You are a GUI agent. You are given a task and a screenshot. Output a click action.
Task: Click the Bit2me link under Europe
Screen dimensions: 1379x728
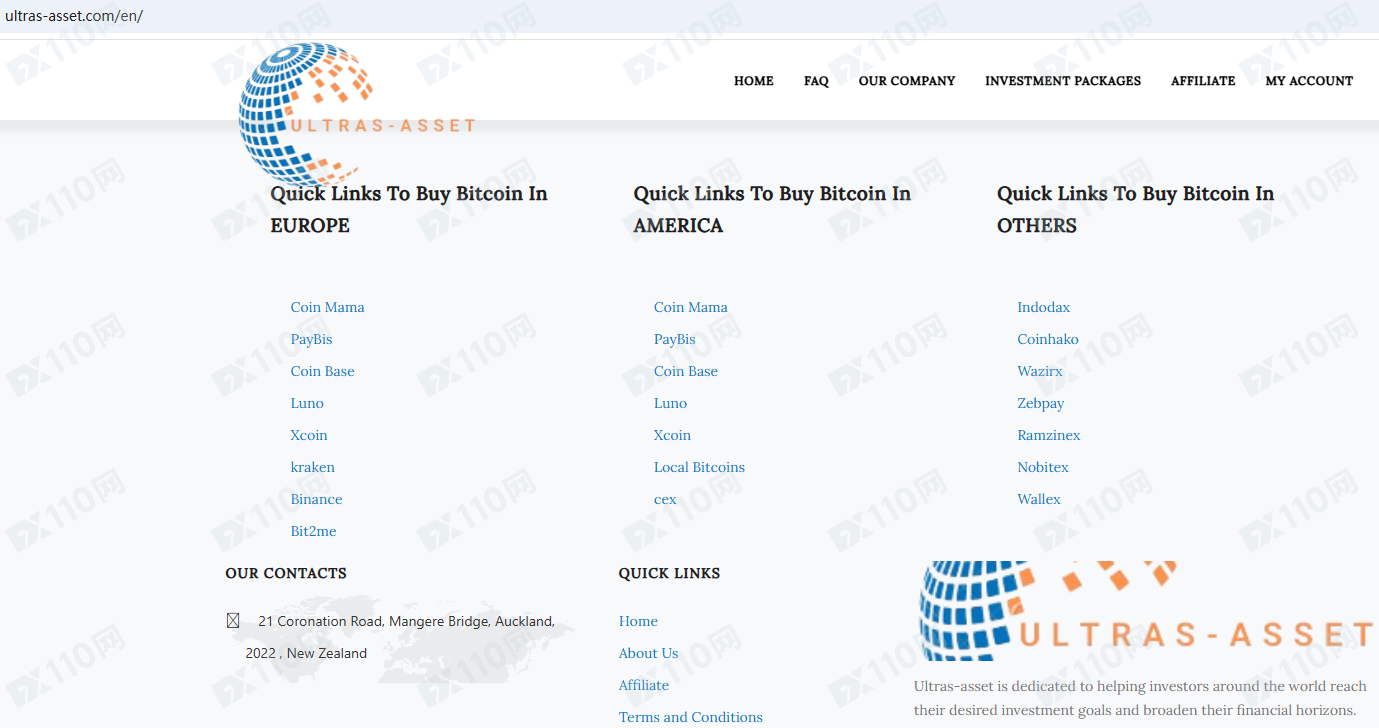pos(313,531)
